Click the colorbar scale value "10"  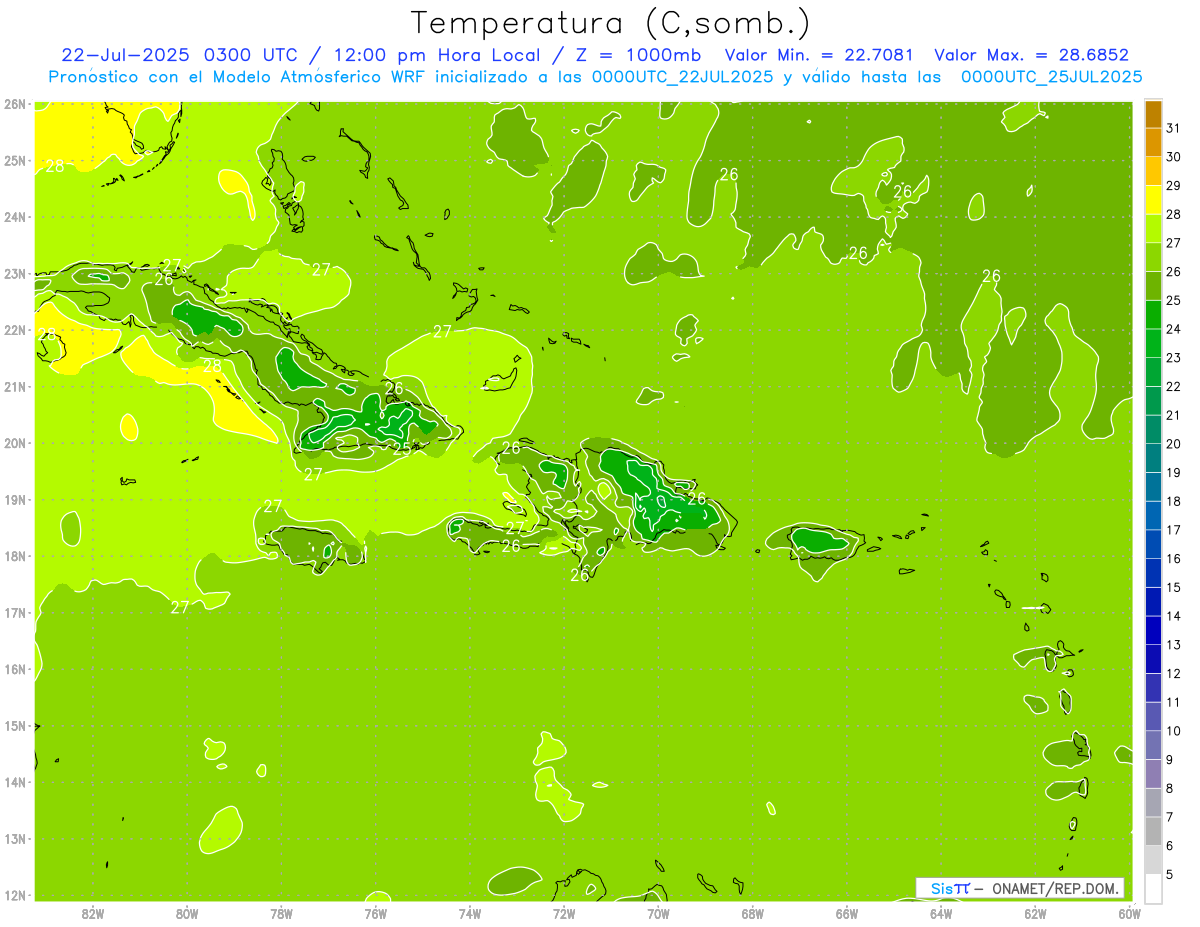pos(1173,731)
